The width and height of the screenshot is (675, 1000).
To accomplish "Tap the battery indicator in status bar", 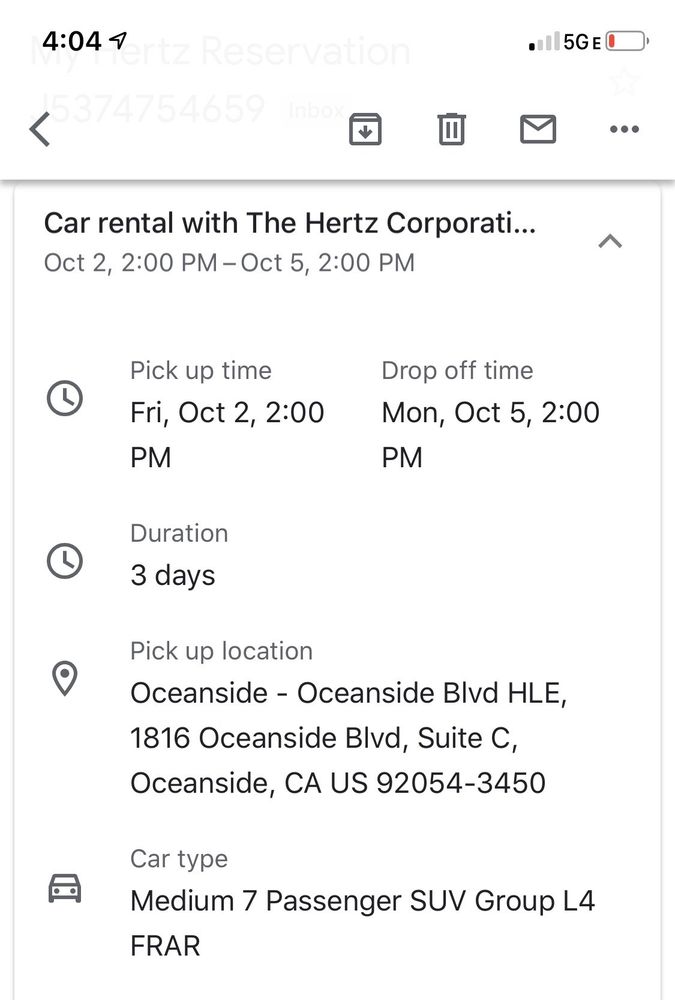I will pos(628,42).
